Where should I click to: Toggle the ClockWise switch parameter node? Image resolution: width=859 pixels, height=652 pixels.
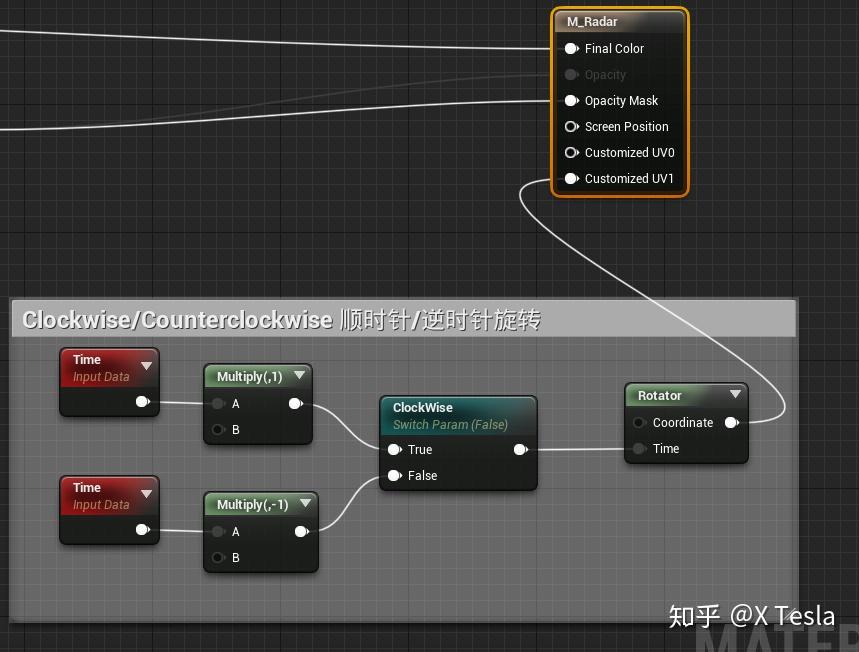(458, 416)
